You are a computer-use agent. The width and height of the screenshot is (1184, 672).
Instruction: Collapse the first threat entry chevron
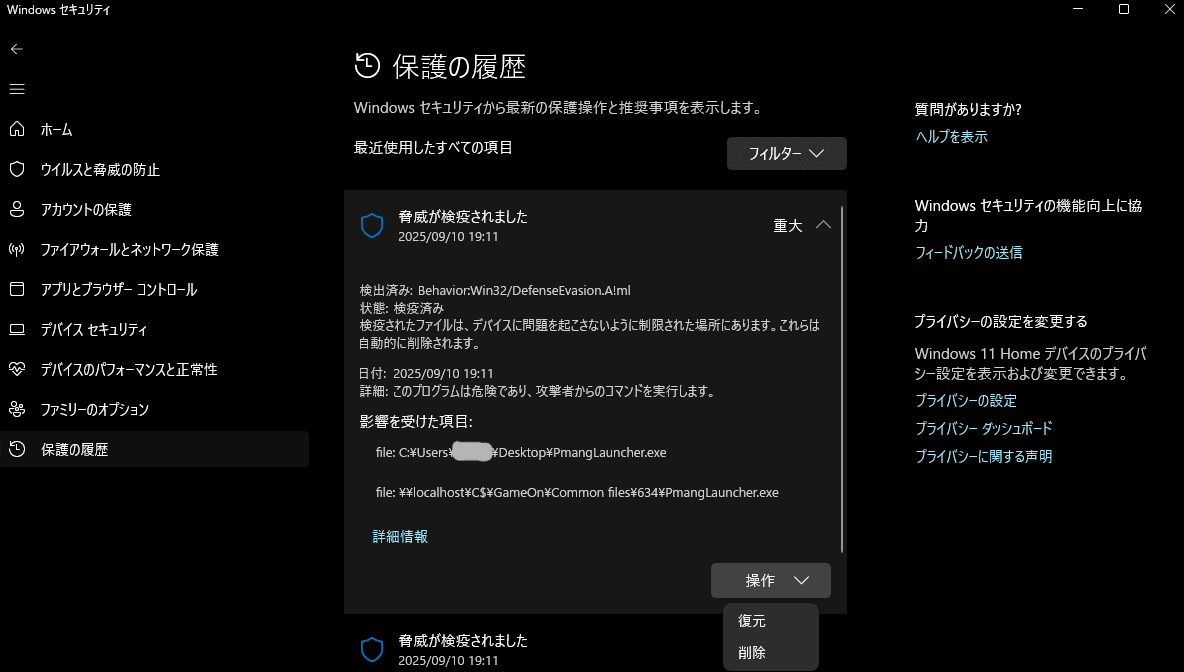tap(823, 225)
